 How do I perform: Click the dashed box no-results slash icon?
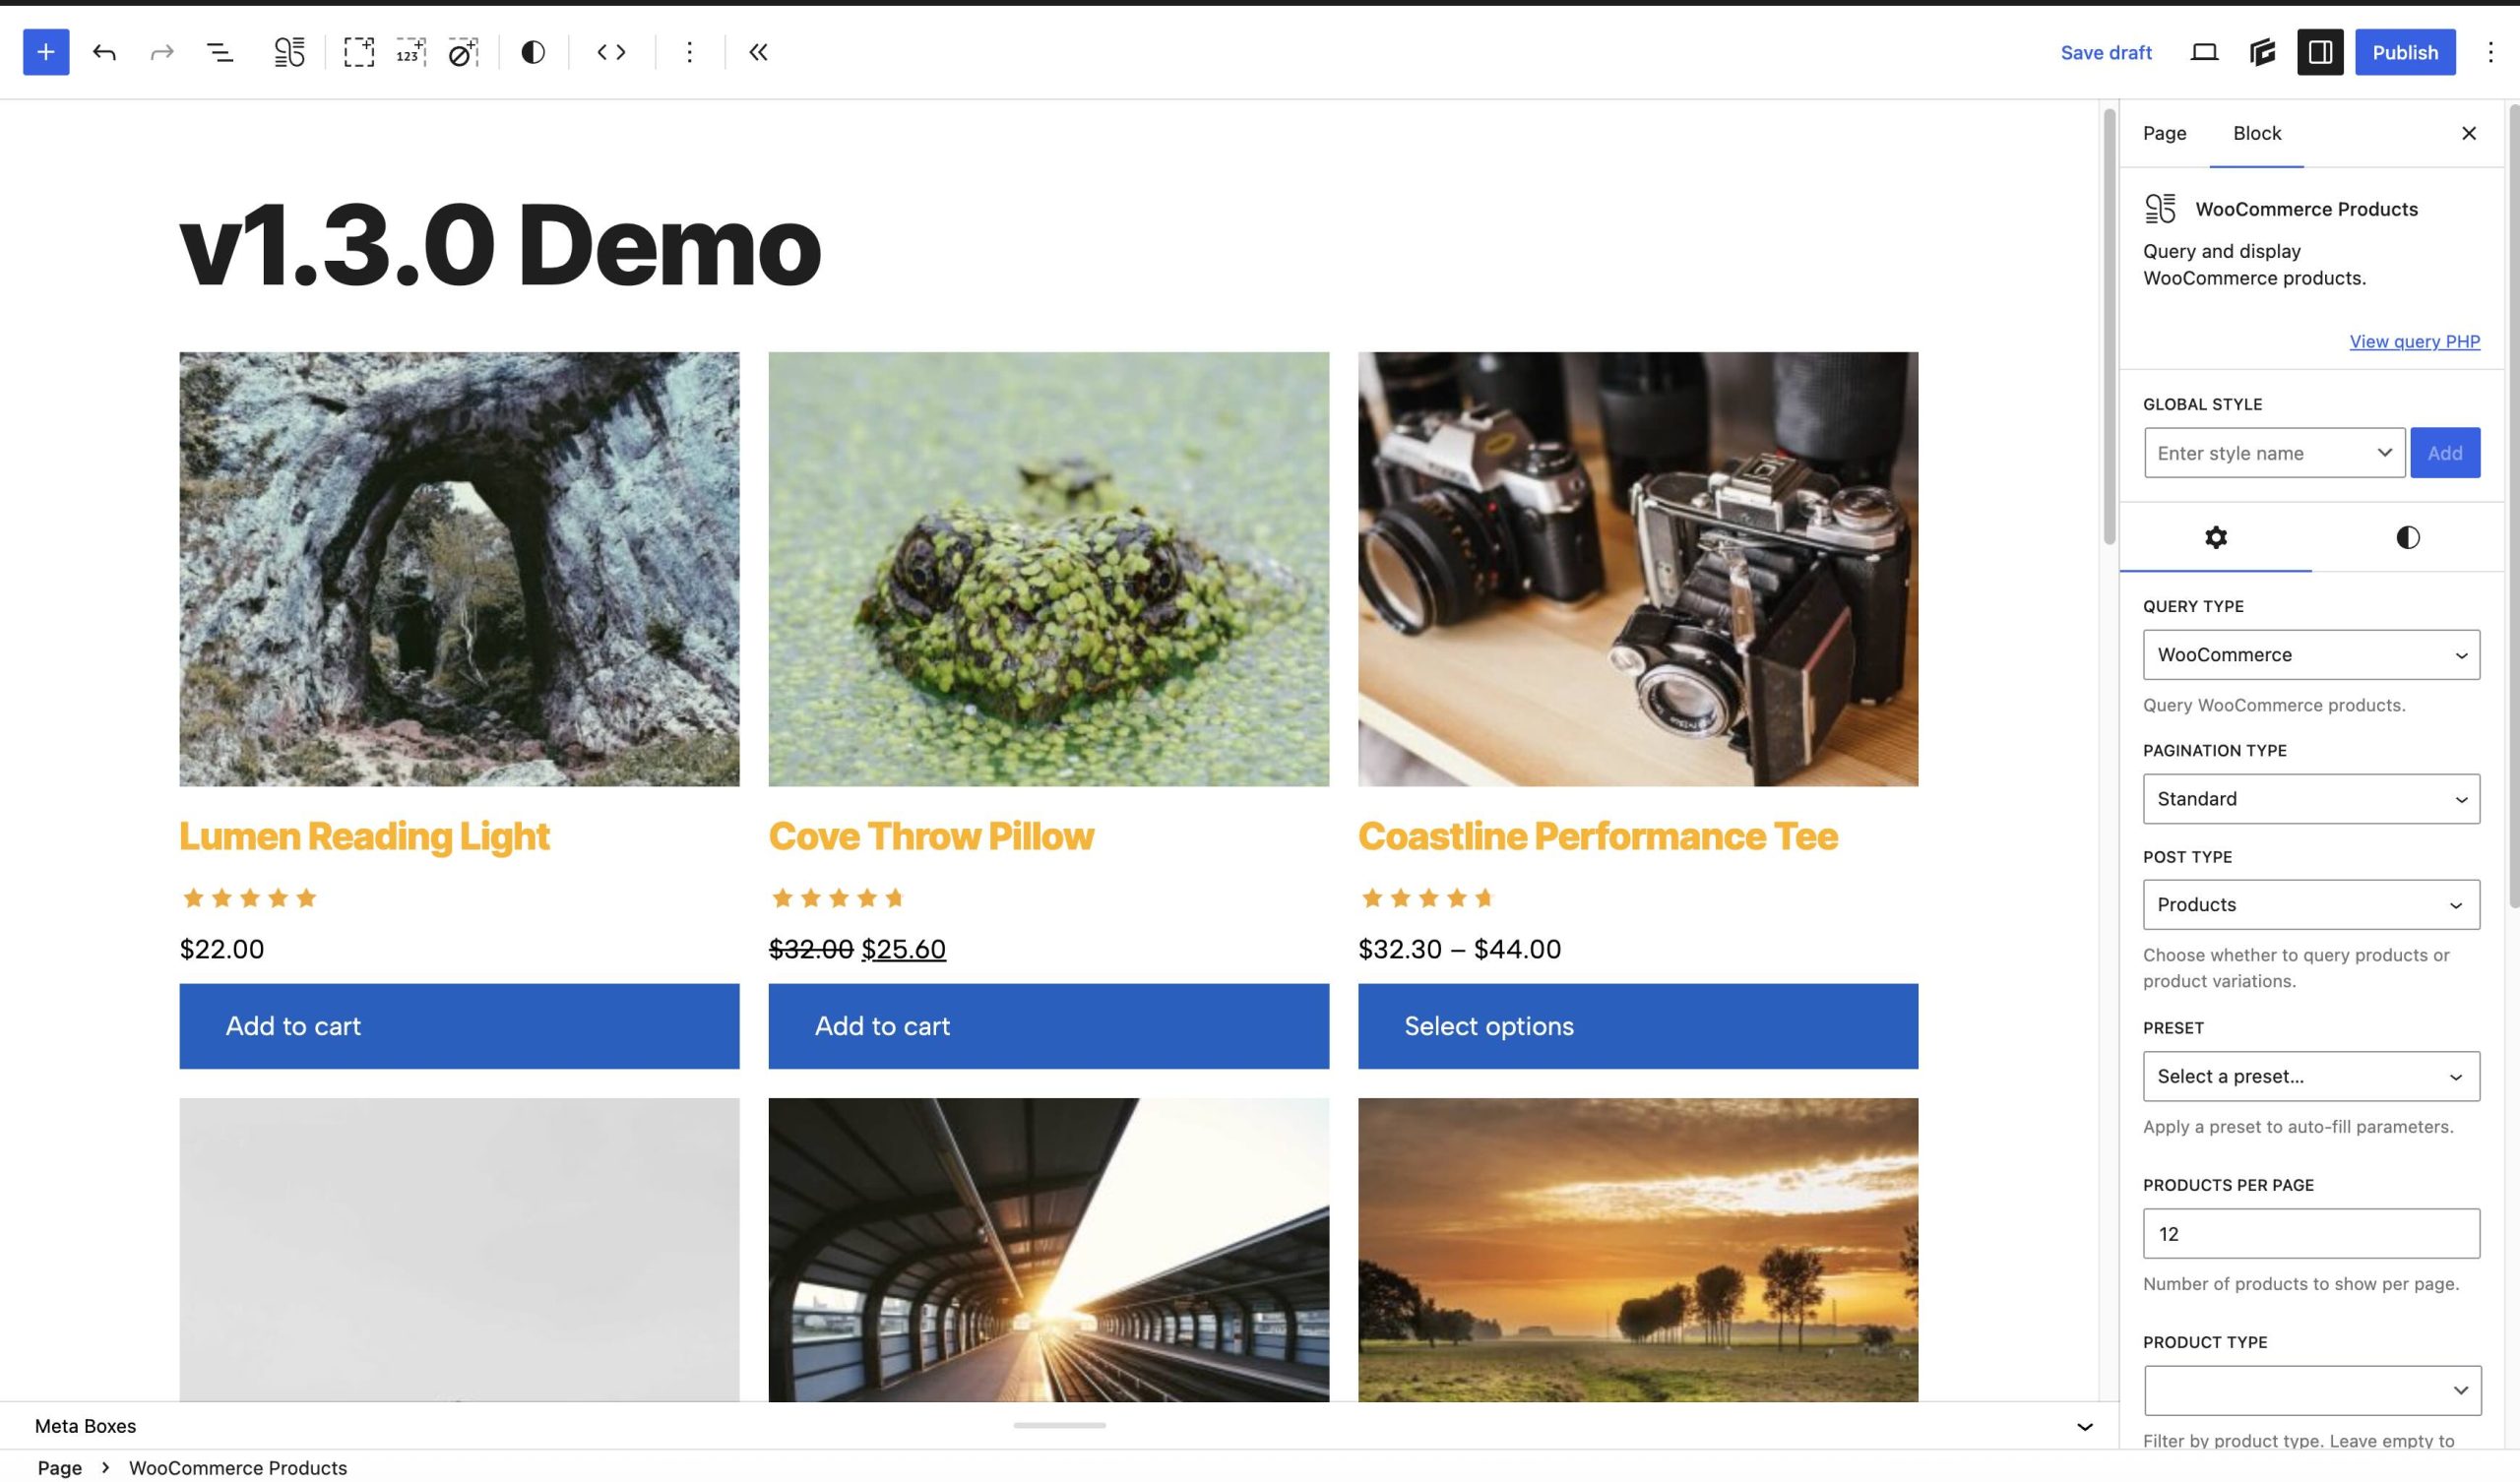463,52
